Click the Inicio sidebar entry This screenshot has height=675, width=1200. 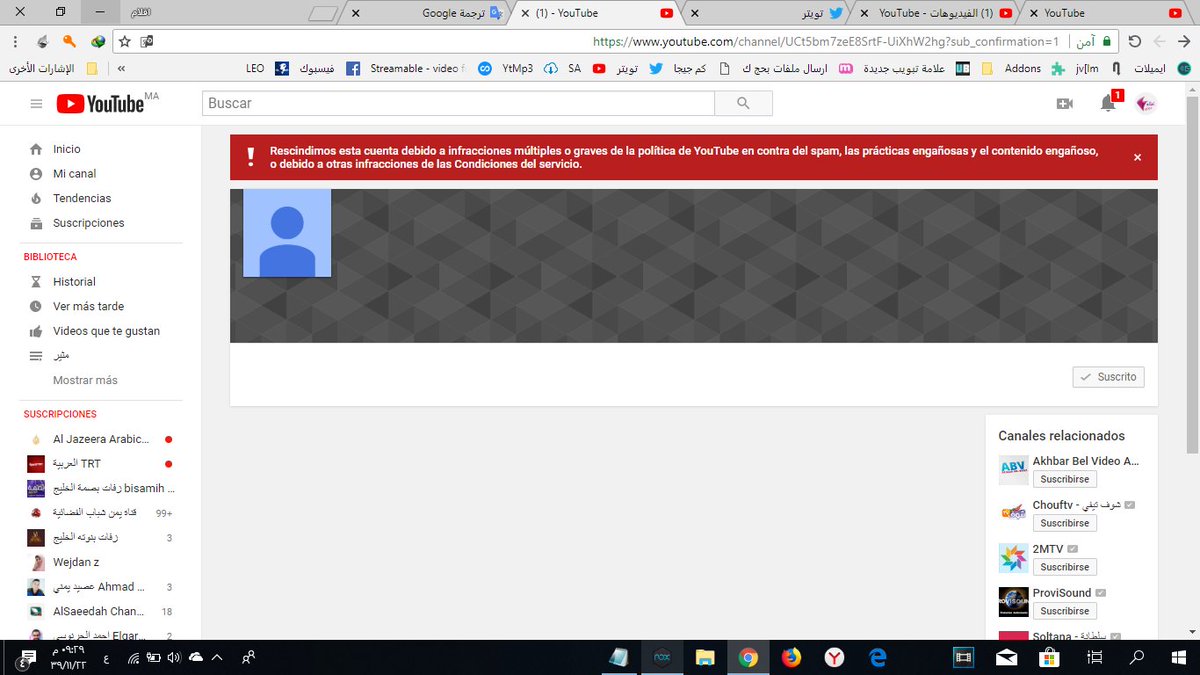pos(67,149)
